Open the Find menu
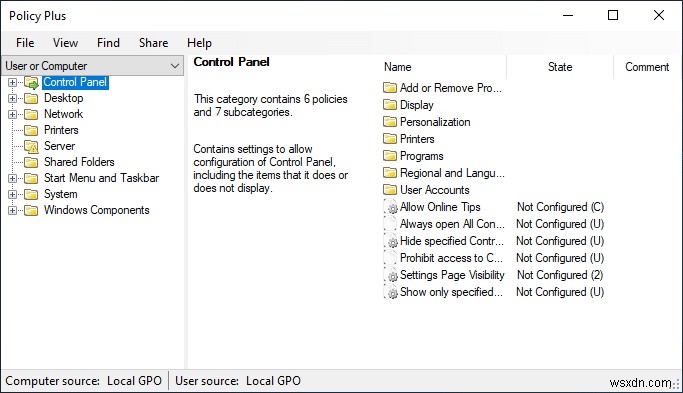The image size is (683, 393). pyautogui.click(x=108, y=43)
